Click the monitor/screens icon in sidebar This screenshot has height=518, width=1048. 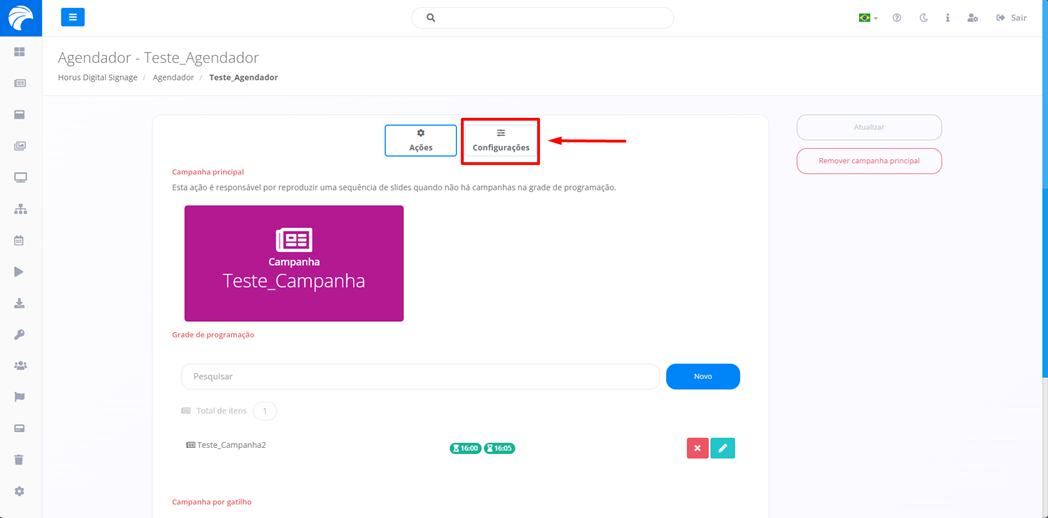click(x=19, y=177)
